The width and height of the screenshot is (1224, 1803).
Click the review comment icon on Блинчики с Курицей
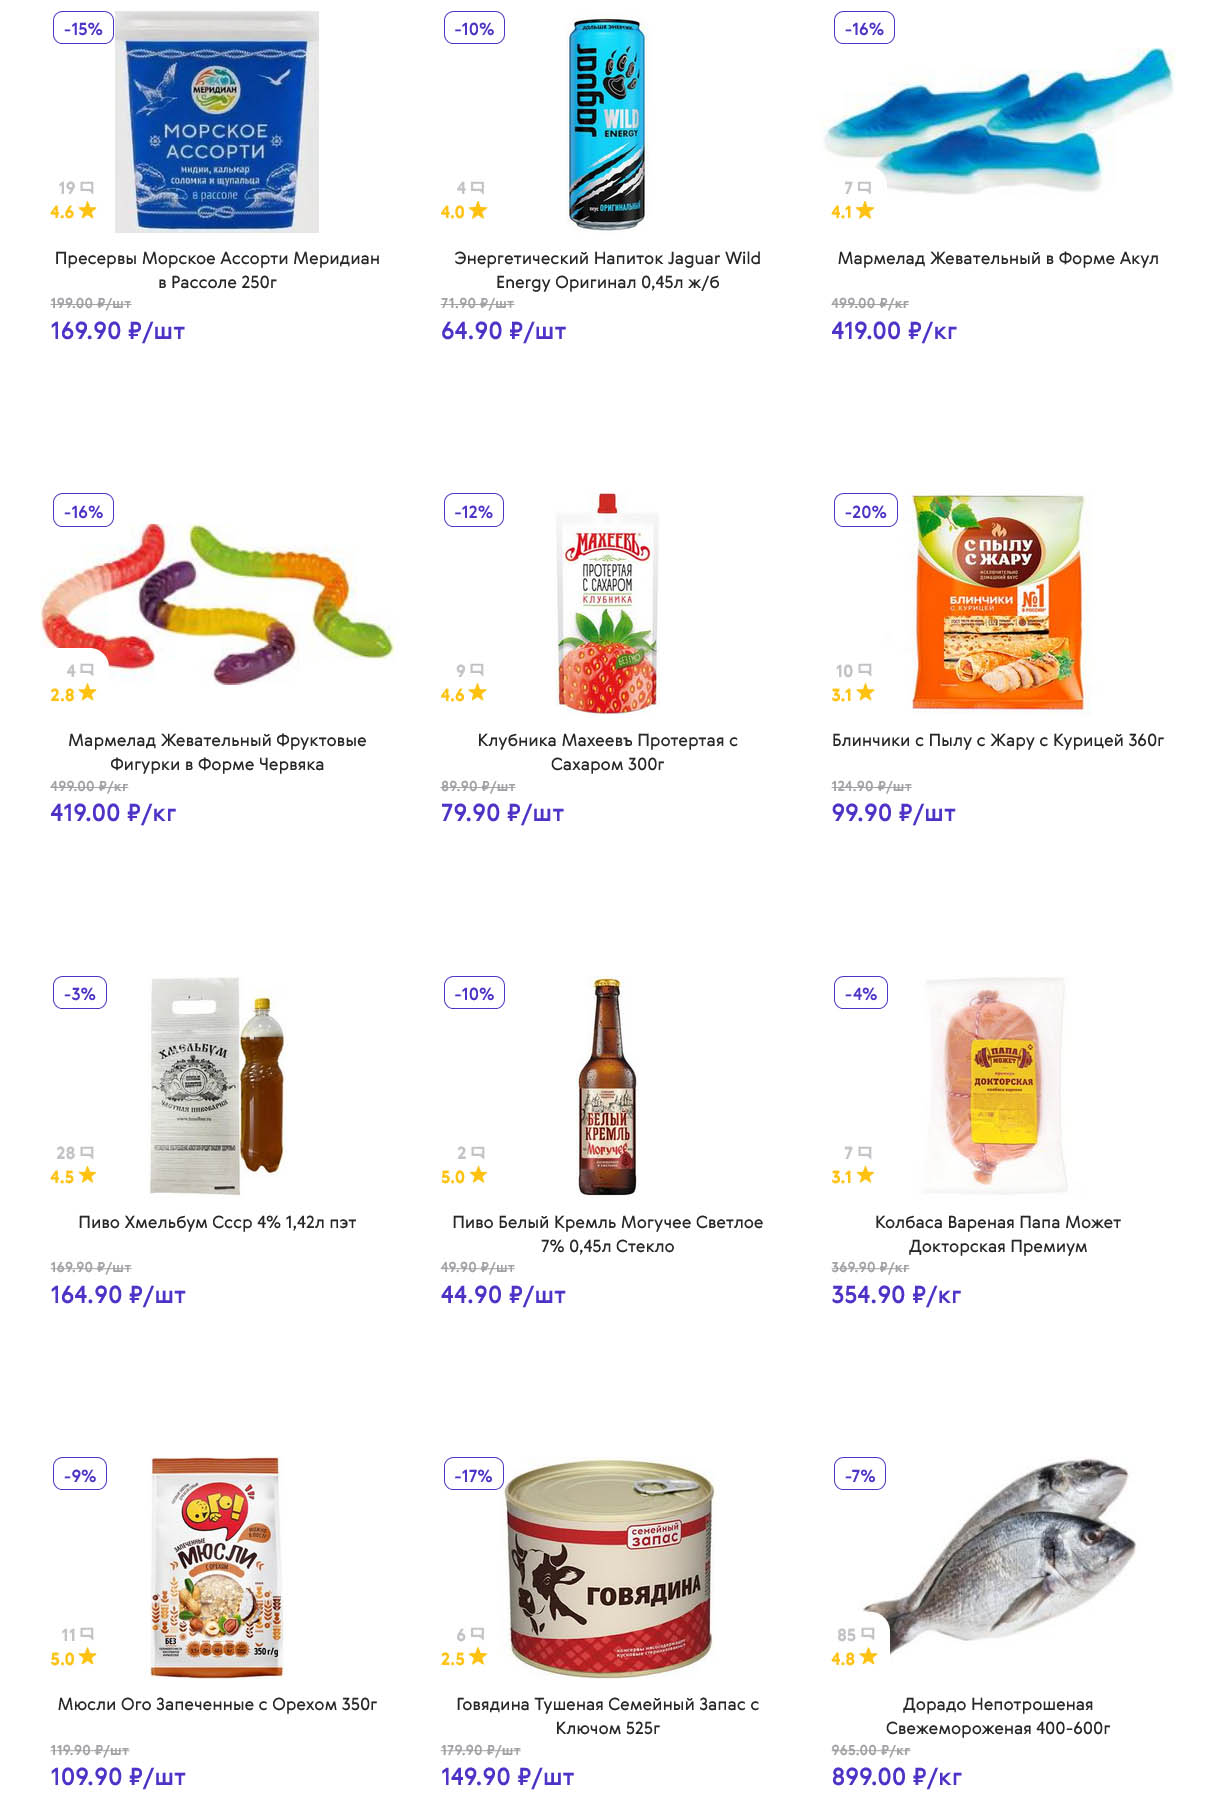[866, 670]
